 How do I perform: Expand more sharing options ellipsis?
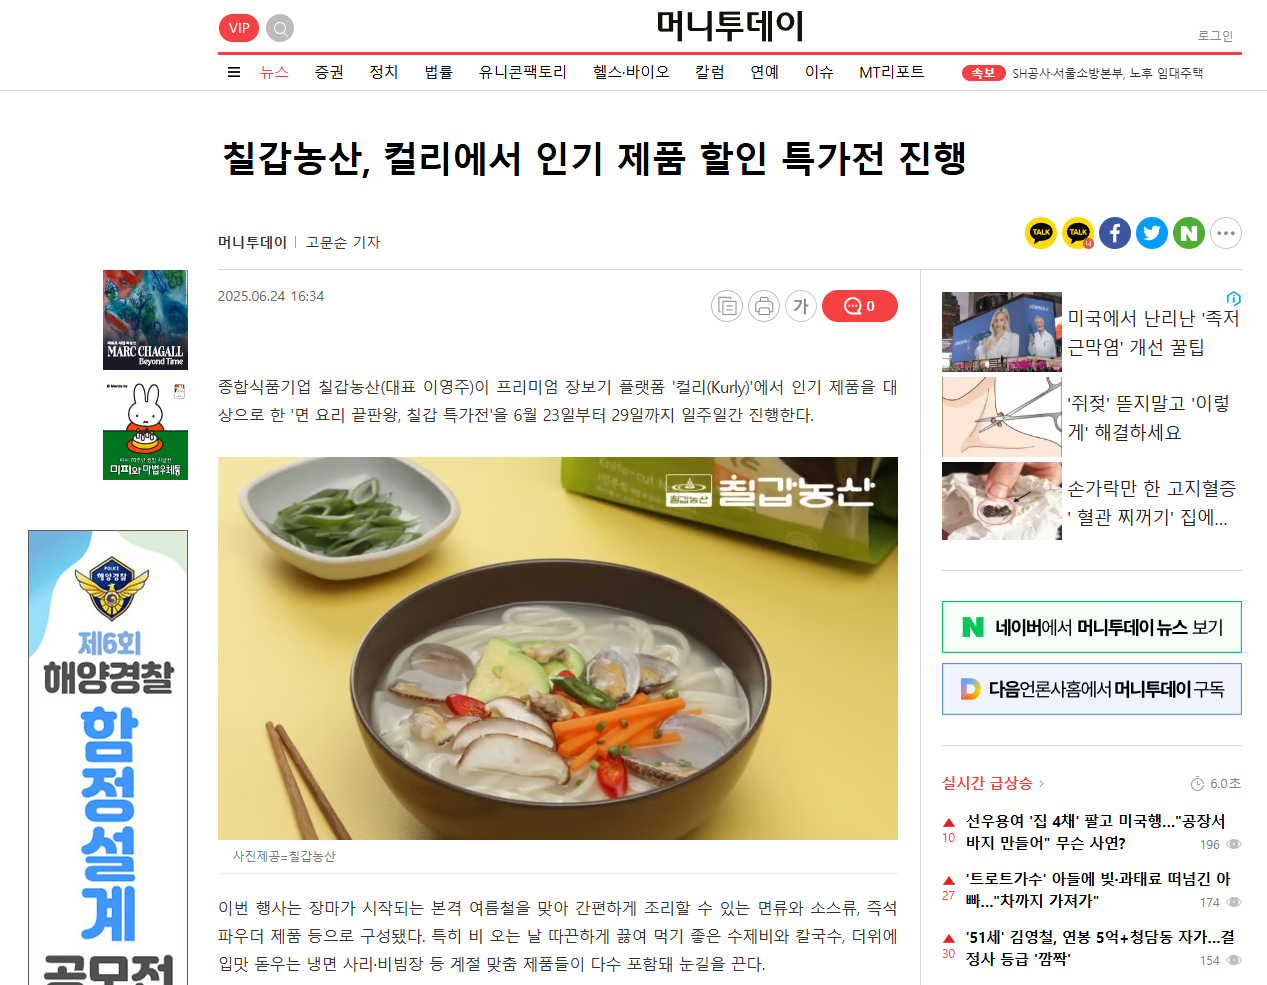point(1226,233)
